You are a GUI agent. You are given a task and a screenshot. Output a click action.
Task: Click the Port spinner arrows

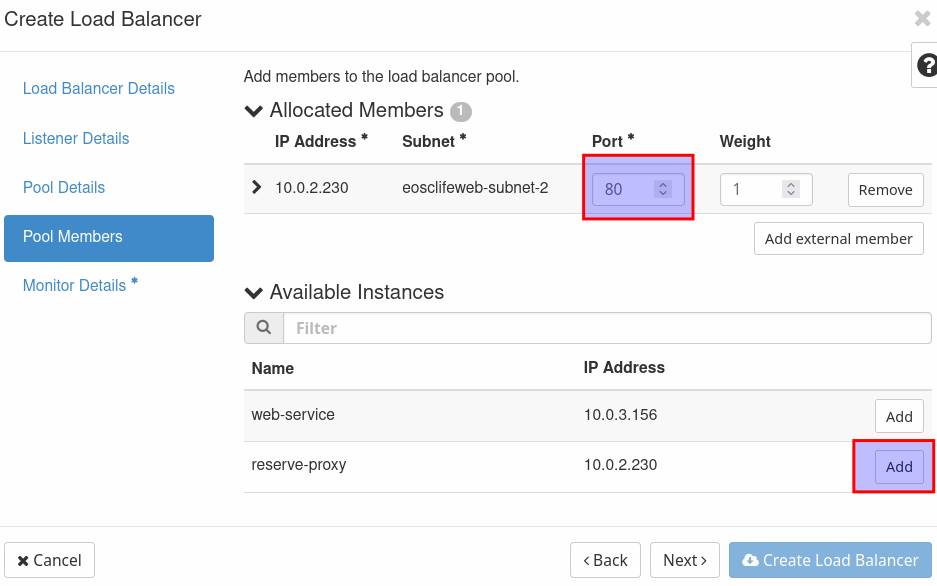(x=662, y=189)
